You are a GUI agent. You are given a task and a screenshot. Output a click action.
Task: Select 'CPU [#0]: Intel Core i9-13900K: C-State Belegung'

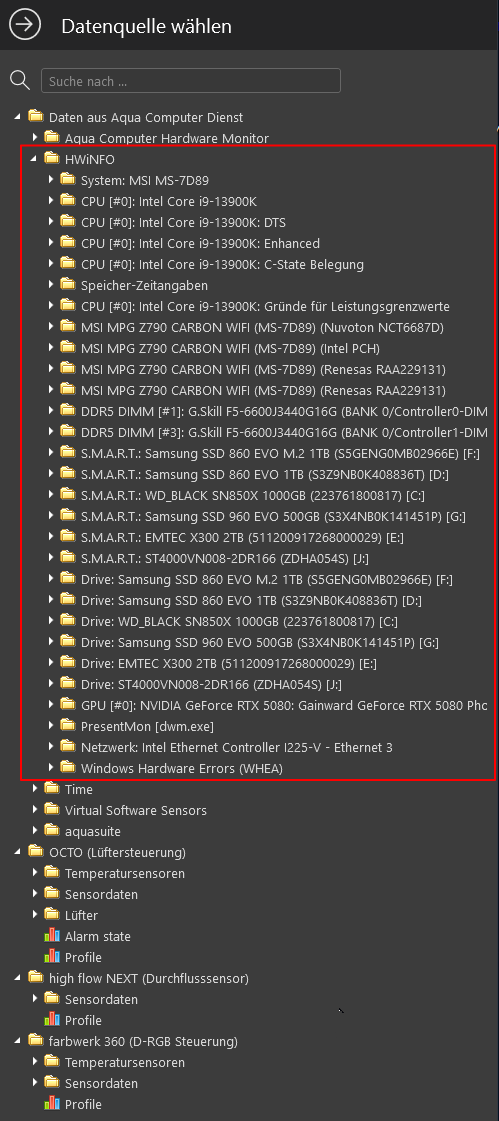[x=222, y=265]
